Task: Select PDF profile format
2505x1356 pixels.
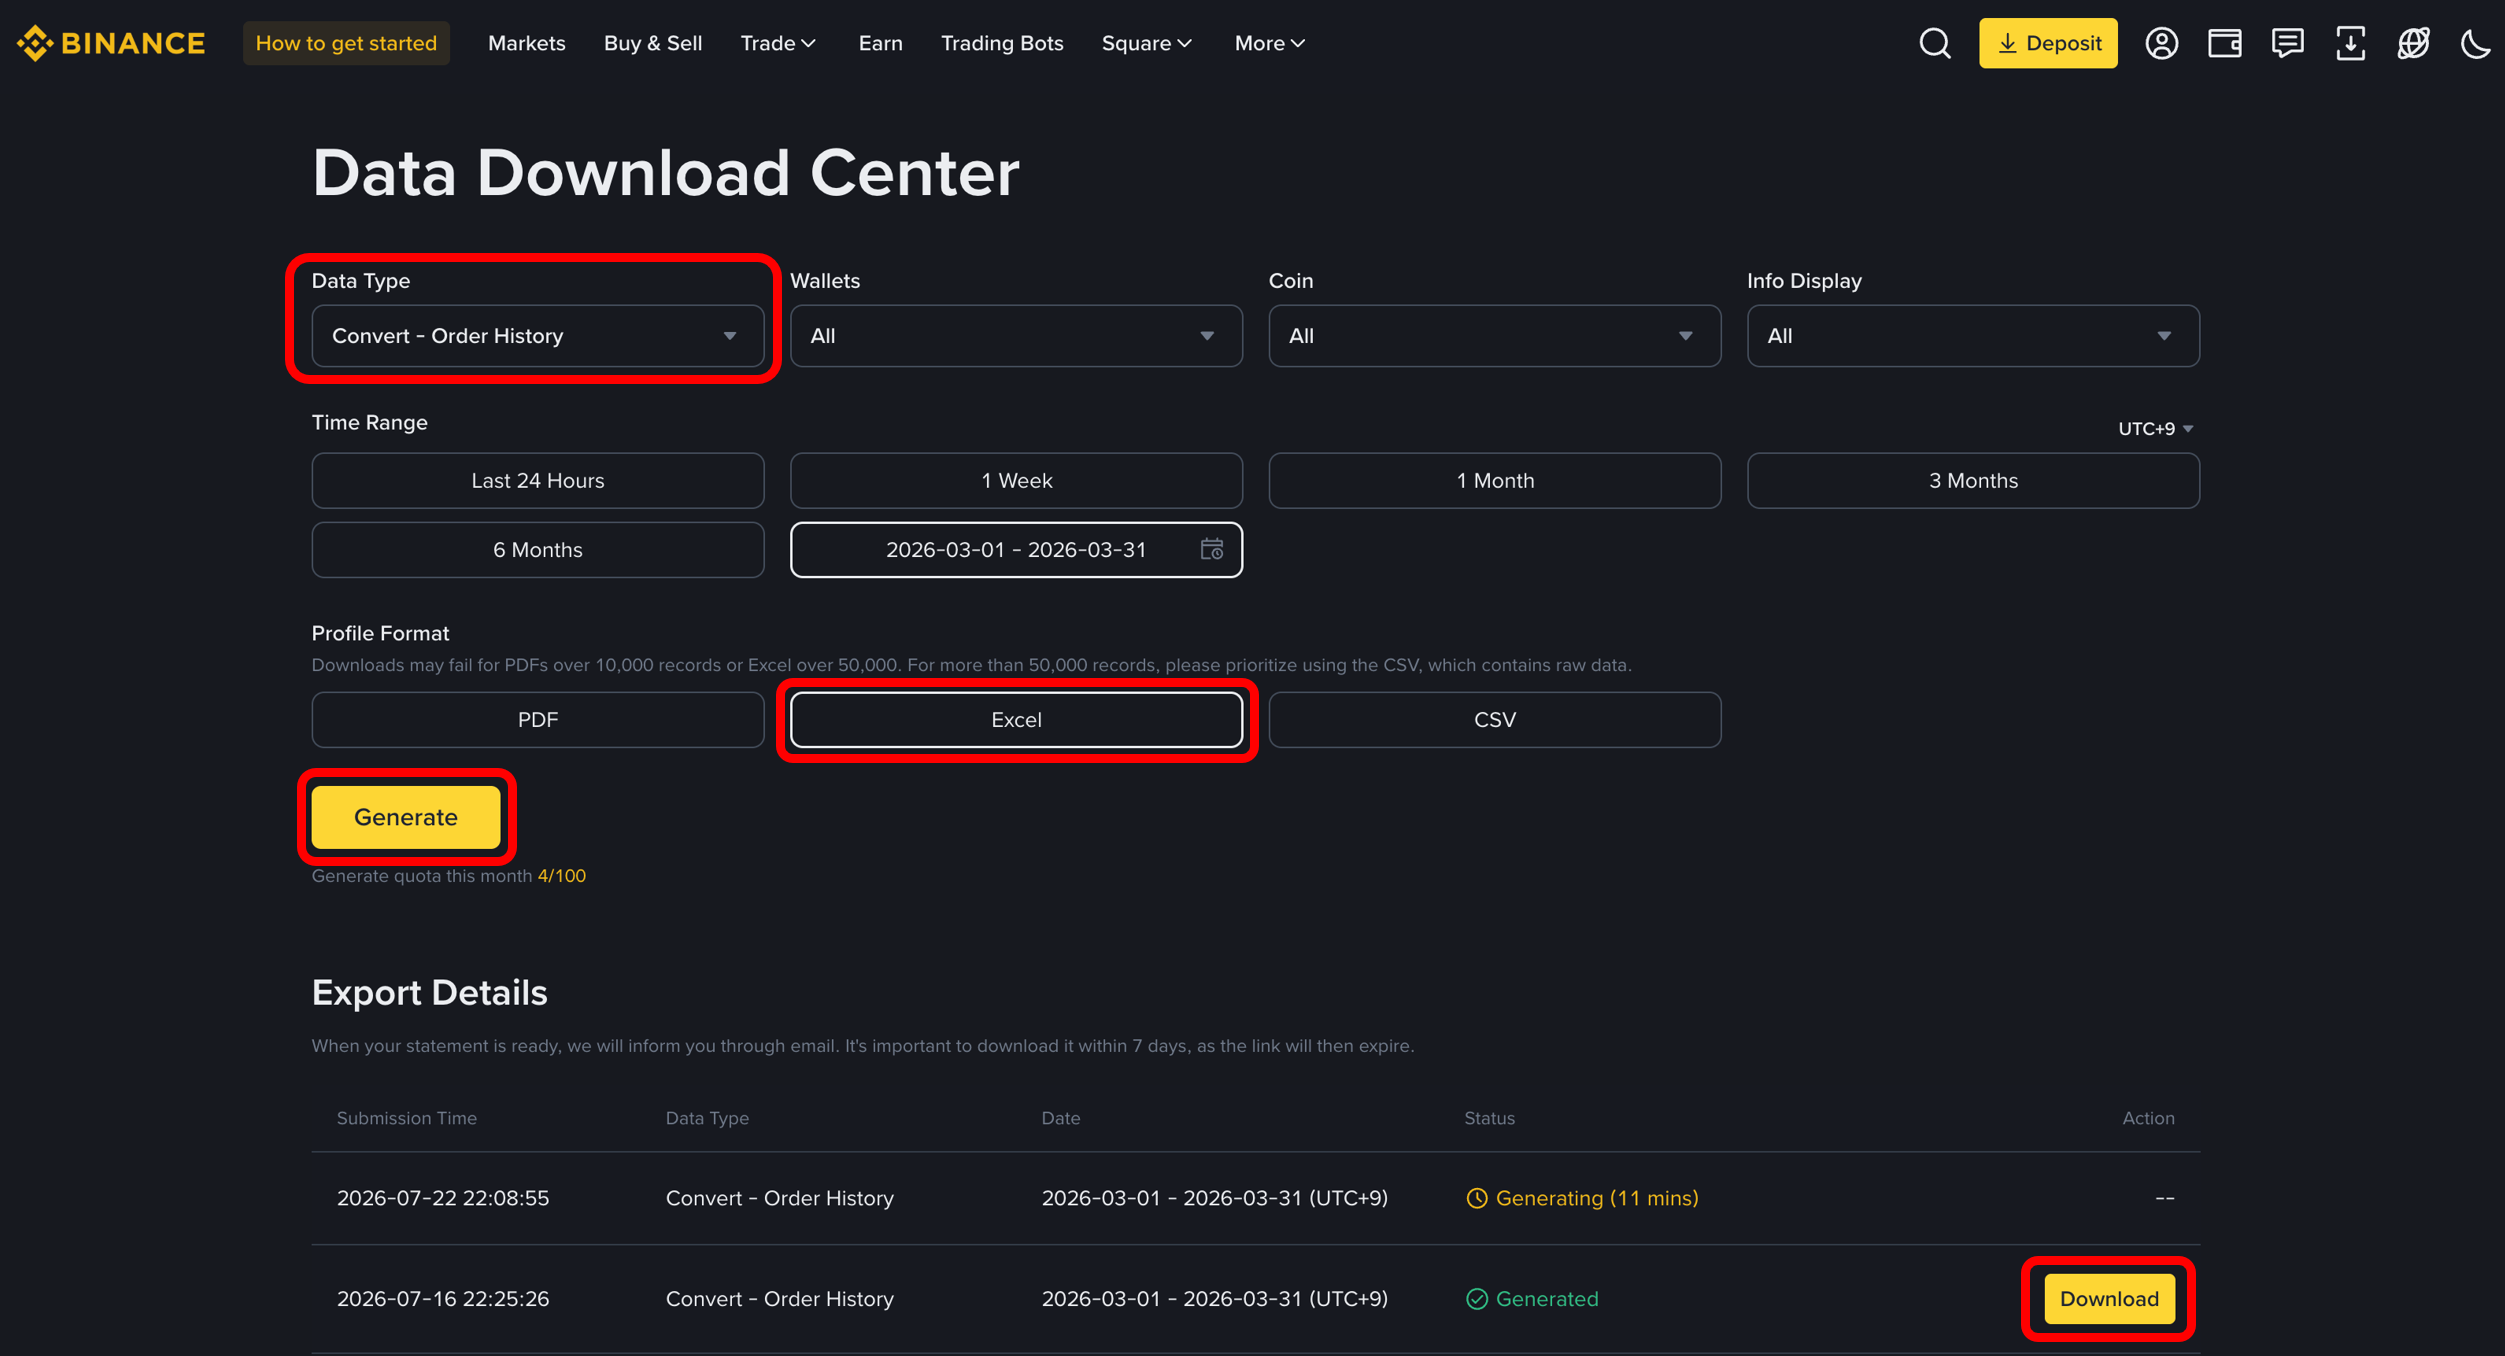Action: (x=537, y=719)
